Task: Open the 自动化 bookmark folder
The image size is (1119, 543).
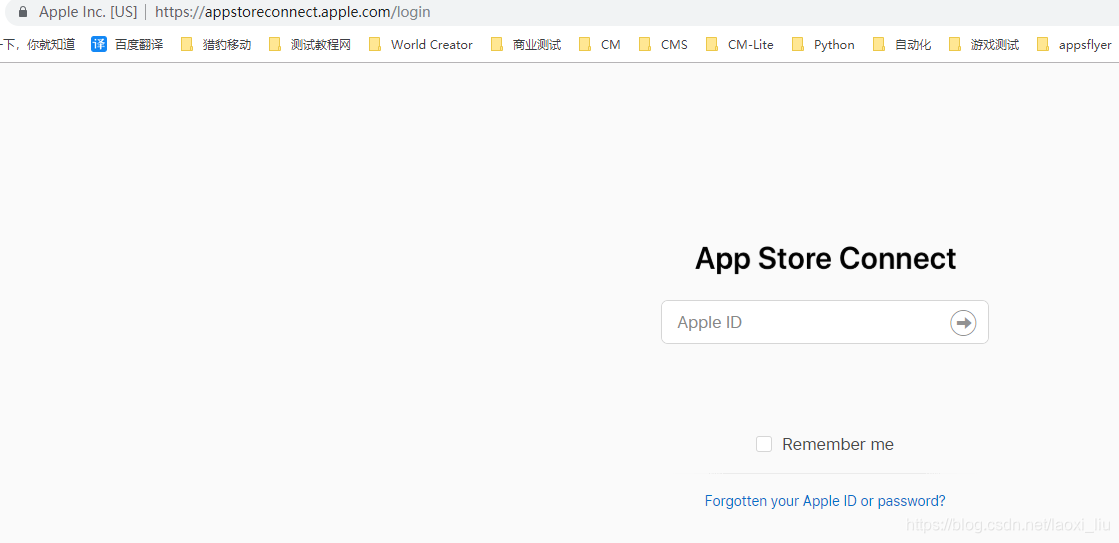Action: coord(903,44)
